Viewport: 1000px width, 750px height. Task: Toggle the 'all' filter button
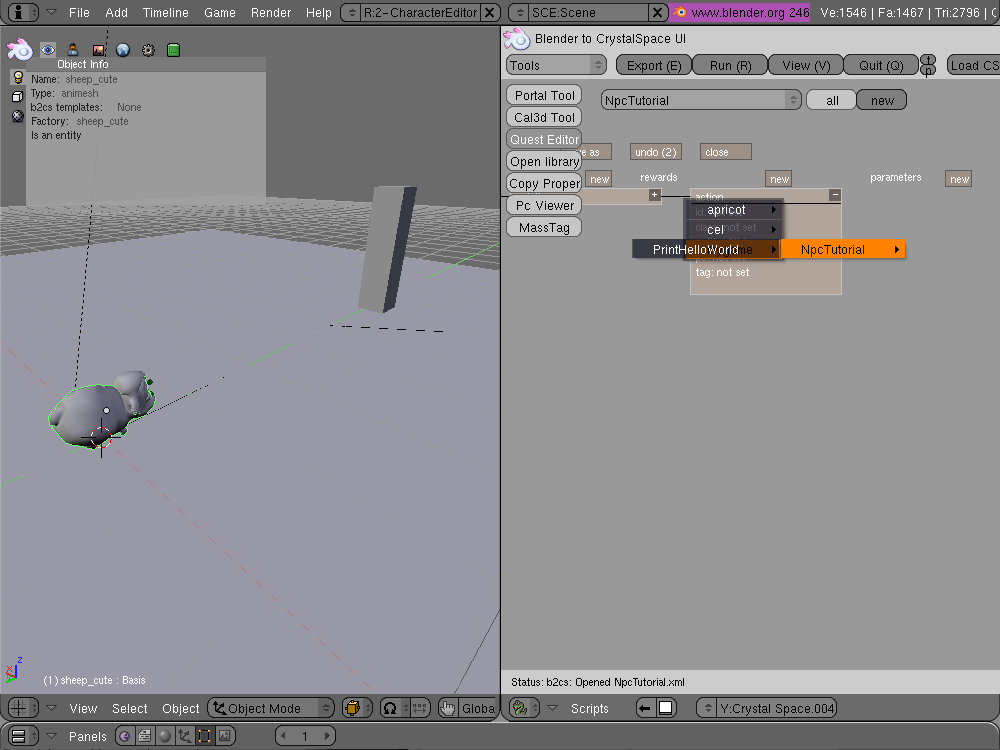tap(832, 100)
